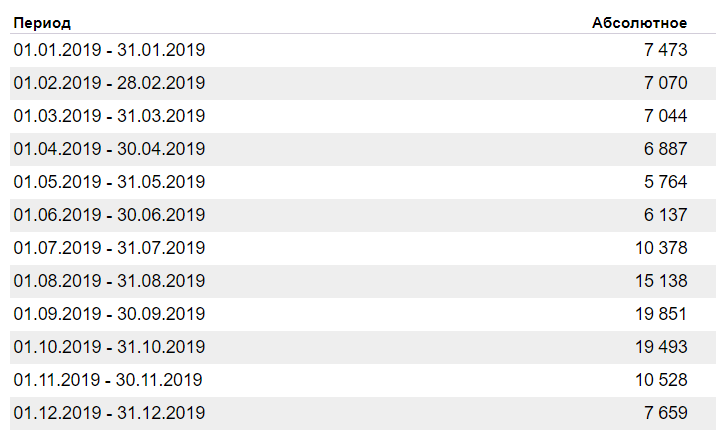
Task: Select the value 7 659 for December
Action: coord(666,412)
